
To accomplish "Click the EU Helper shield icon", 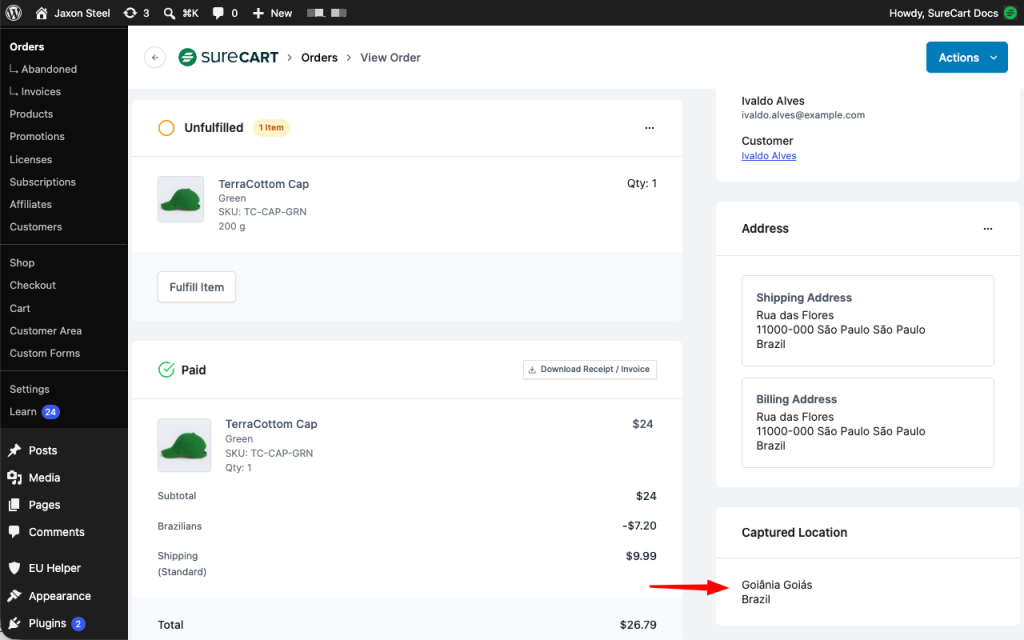I will coord(14,568).
